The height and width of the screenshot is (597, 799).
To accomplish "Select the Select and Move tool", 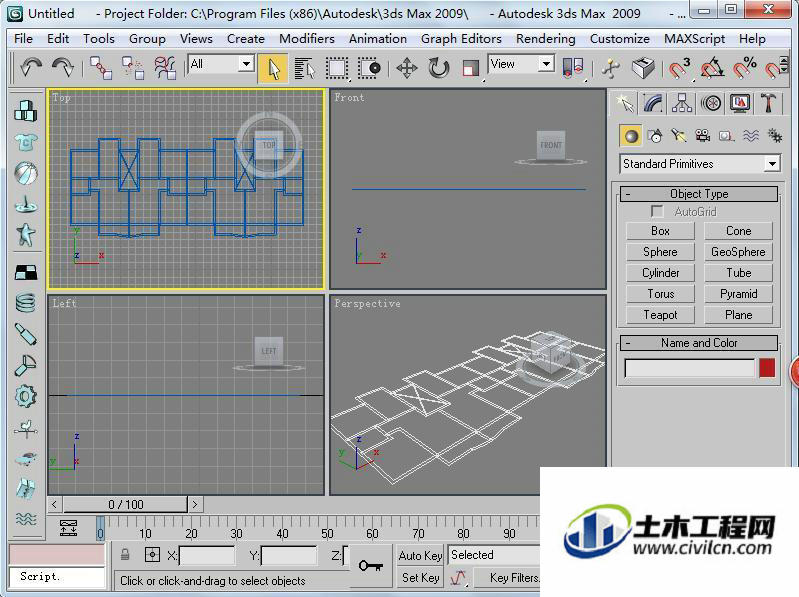I will (407, 68).
